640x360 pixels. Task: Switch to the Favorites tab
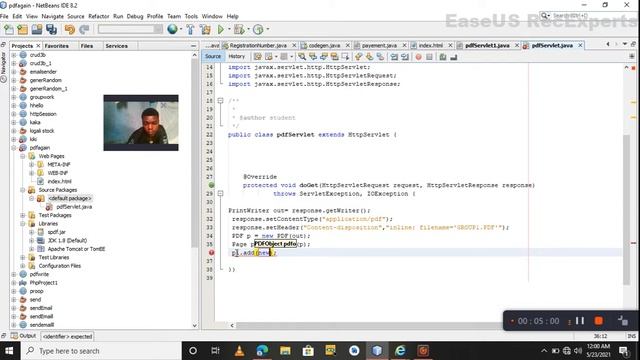(57, 46)
